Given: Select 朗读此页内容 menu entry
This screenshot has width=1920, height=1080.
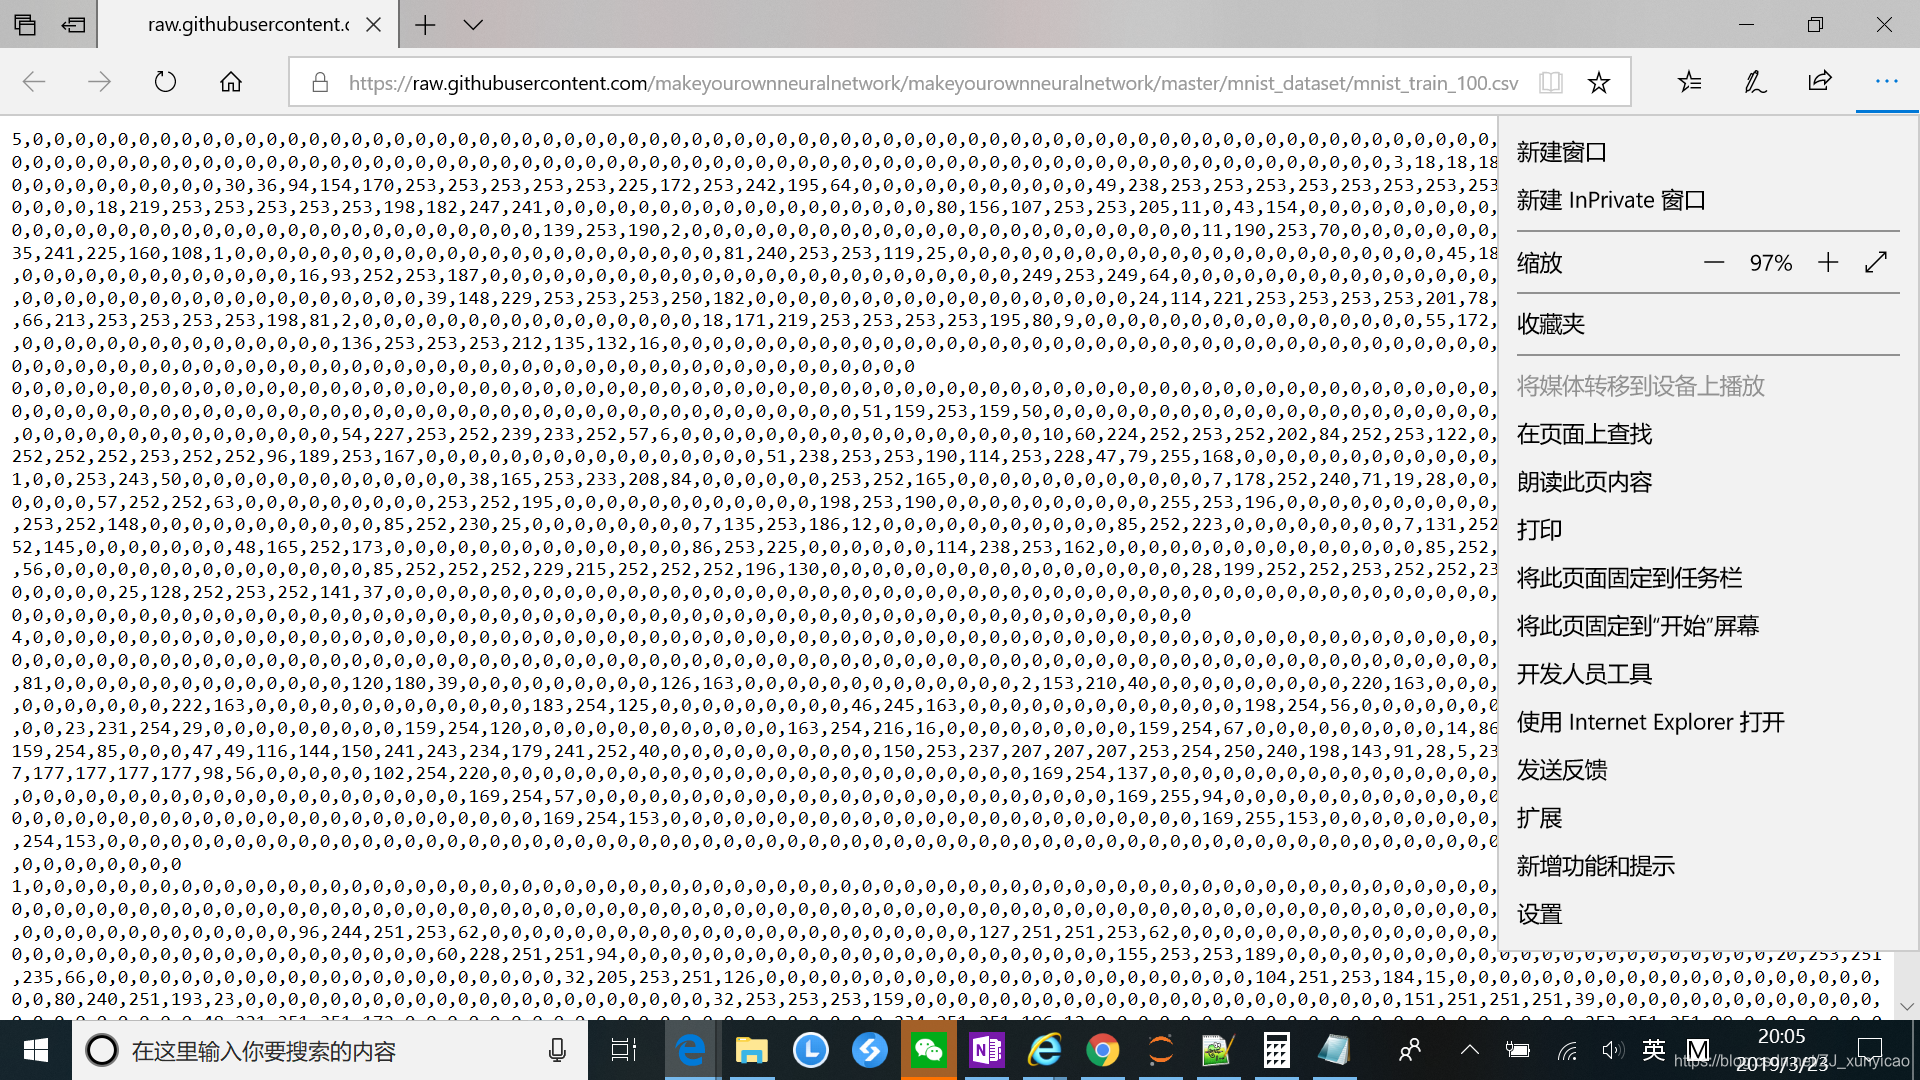Looking at the screenshot, I should pos(1708,482).
